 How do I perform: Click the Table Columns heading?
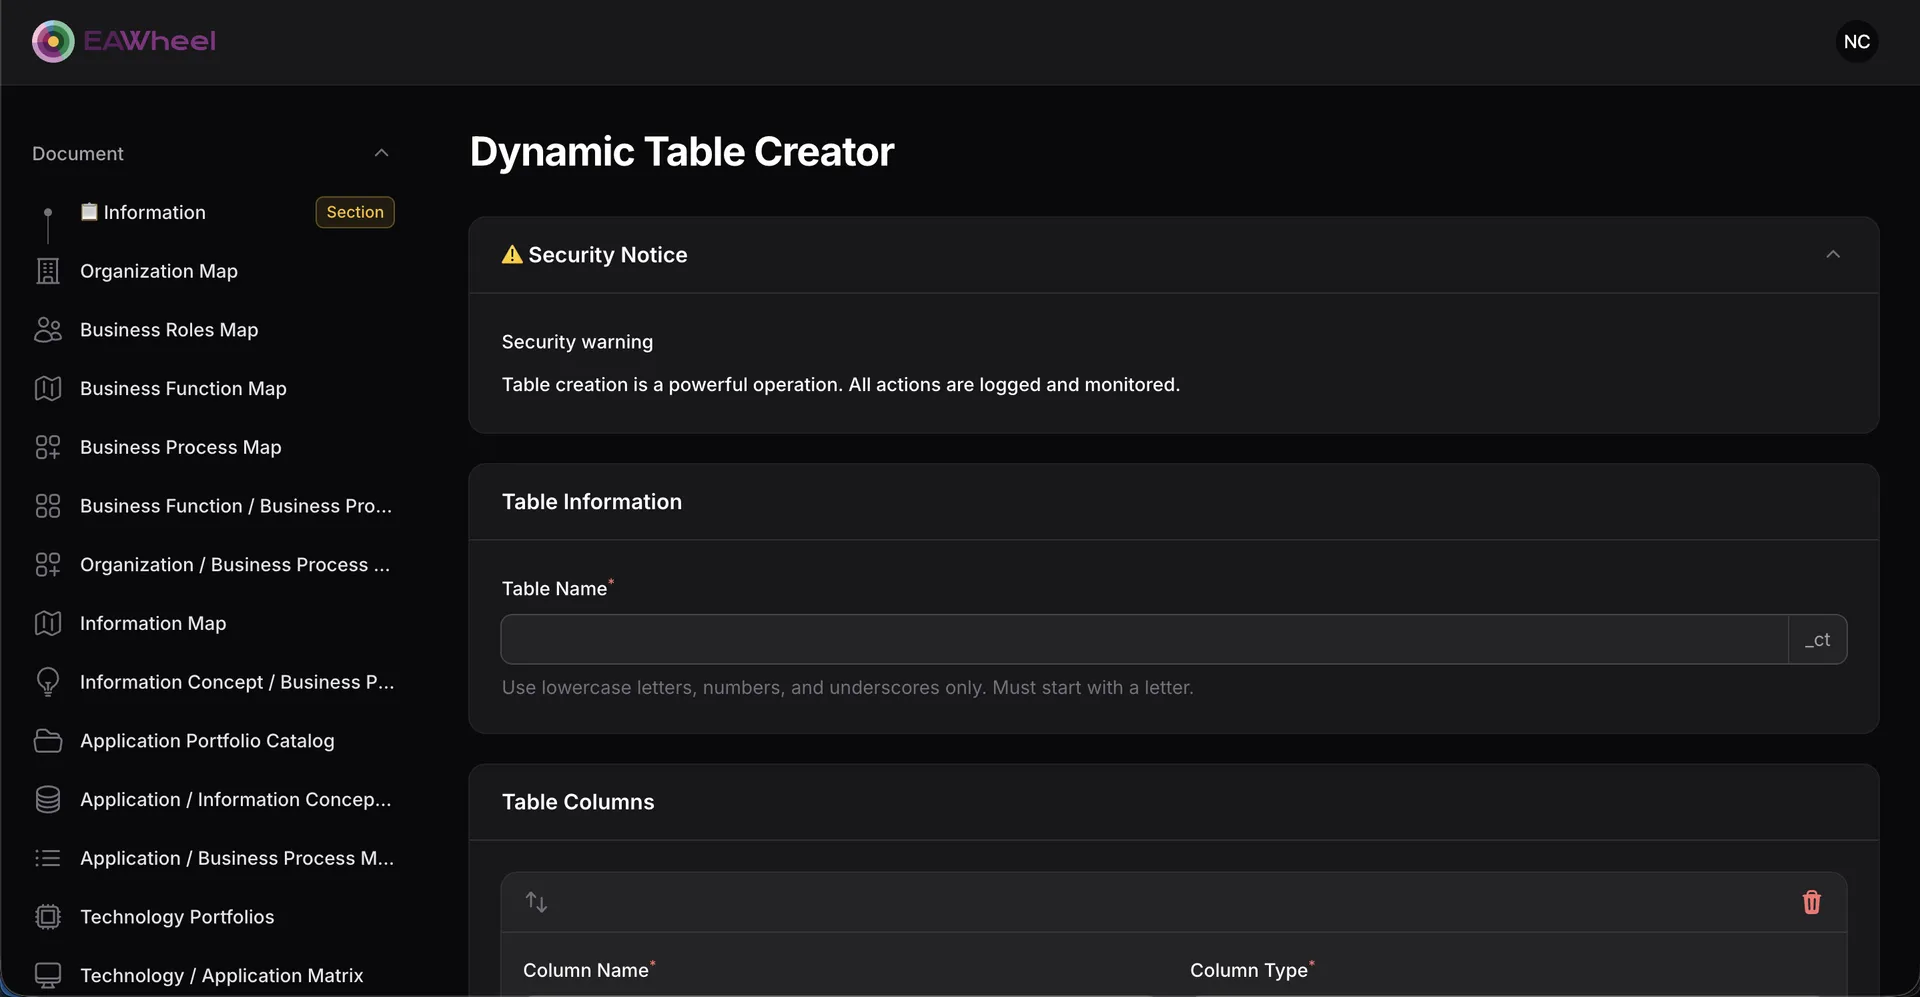(578, 802)
